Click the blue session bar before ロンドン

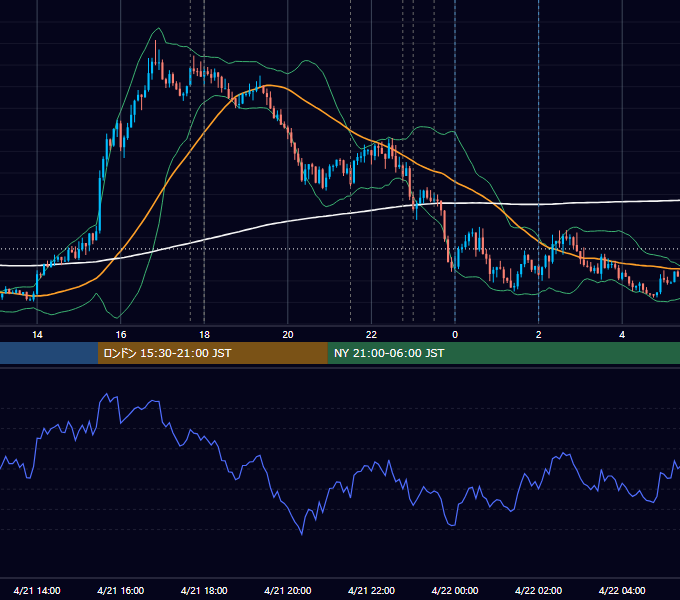[x=49, y=353]
